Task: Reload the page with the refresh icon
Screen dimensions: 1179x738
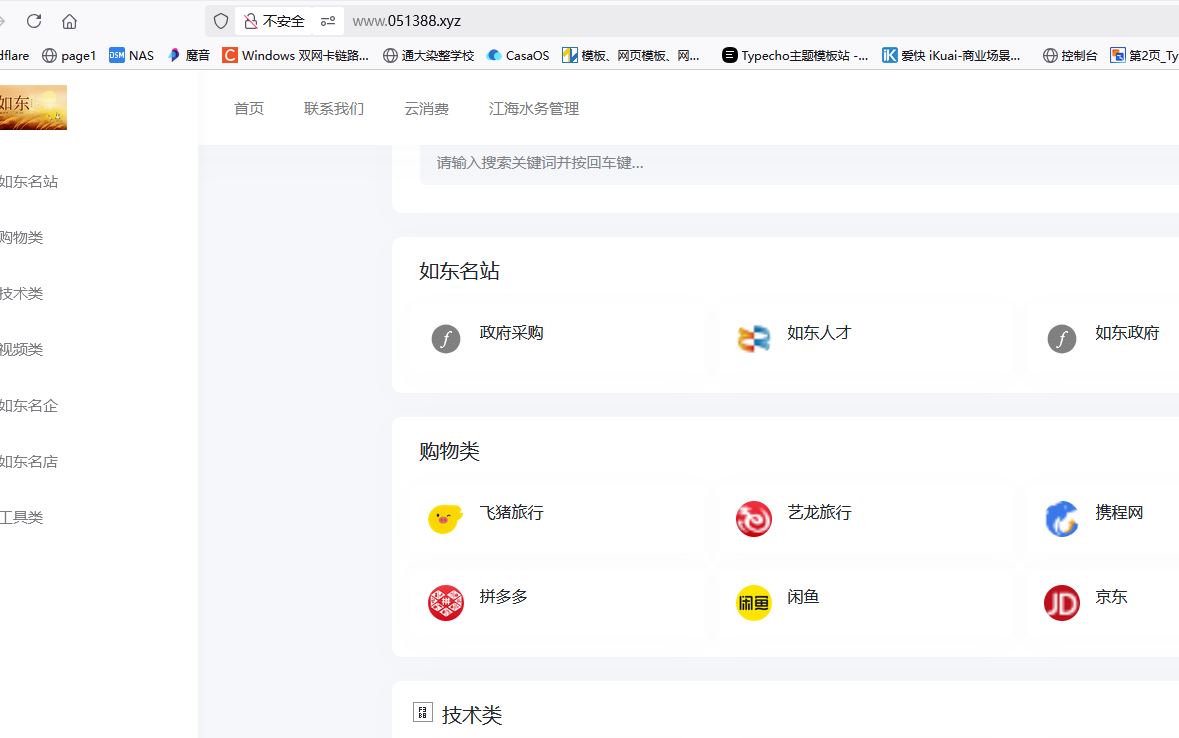Action: 34,21
